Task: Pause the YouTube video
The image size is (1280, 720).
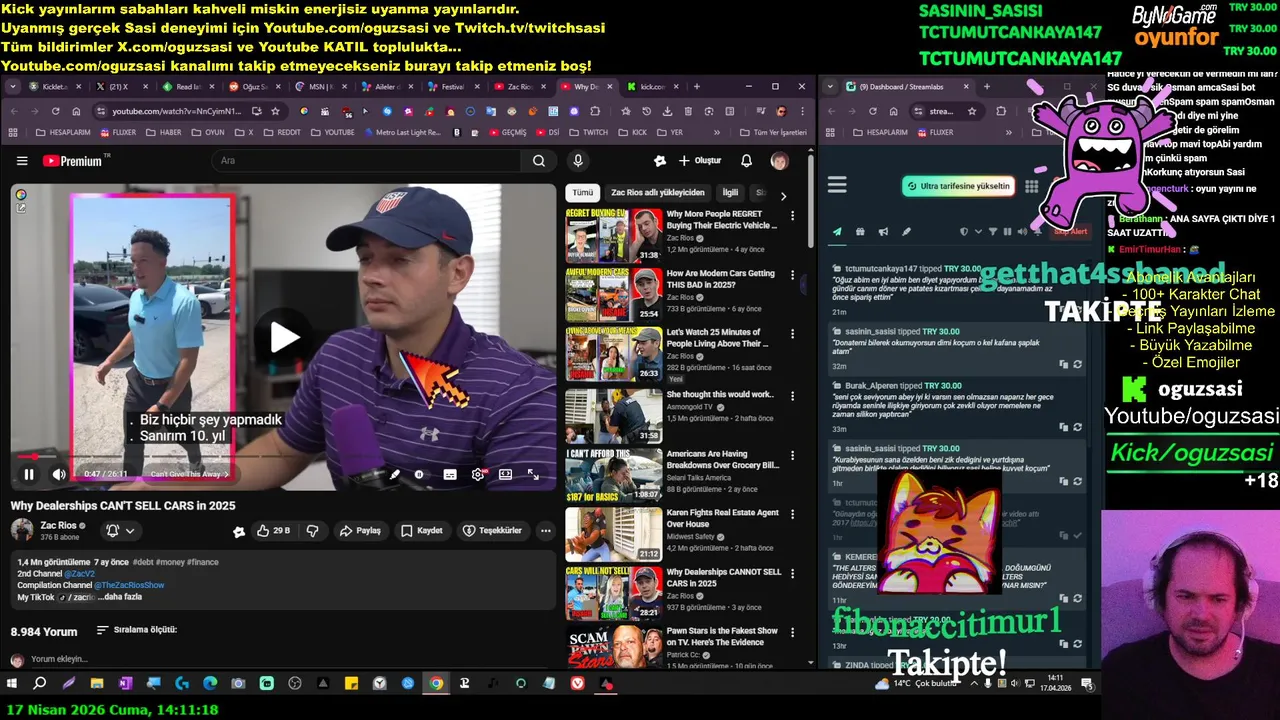Action: tap(29, 475)
